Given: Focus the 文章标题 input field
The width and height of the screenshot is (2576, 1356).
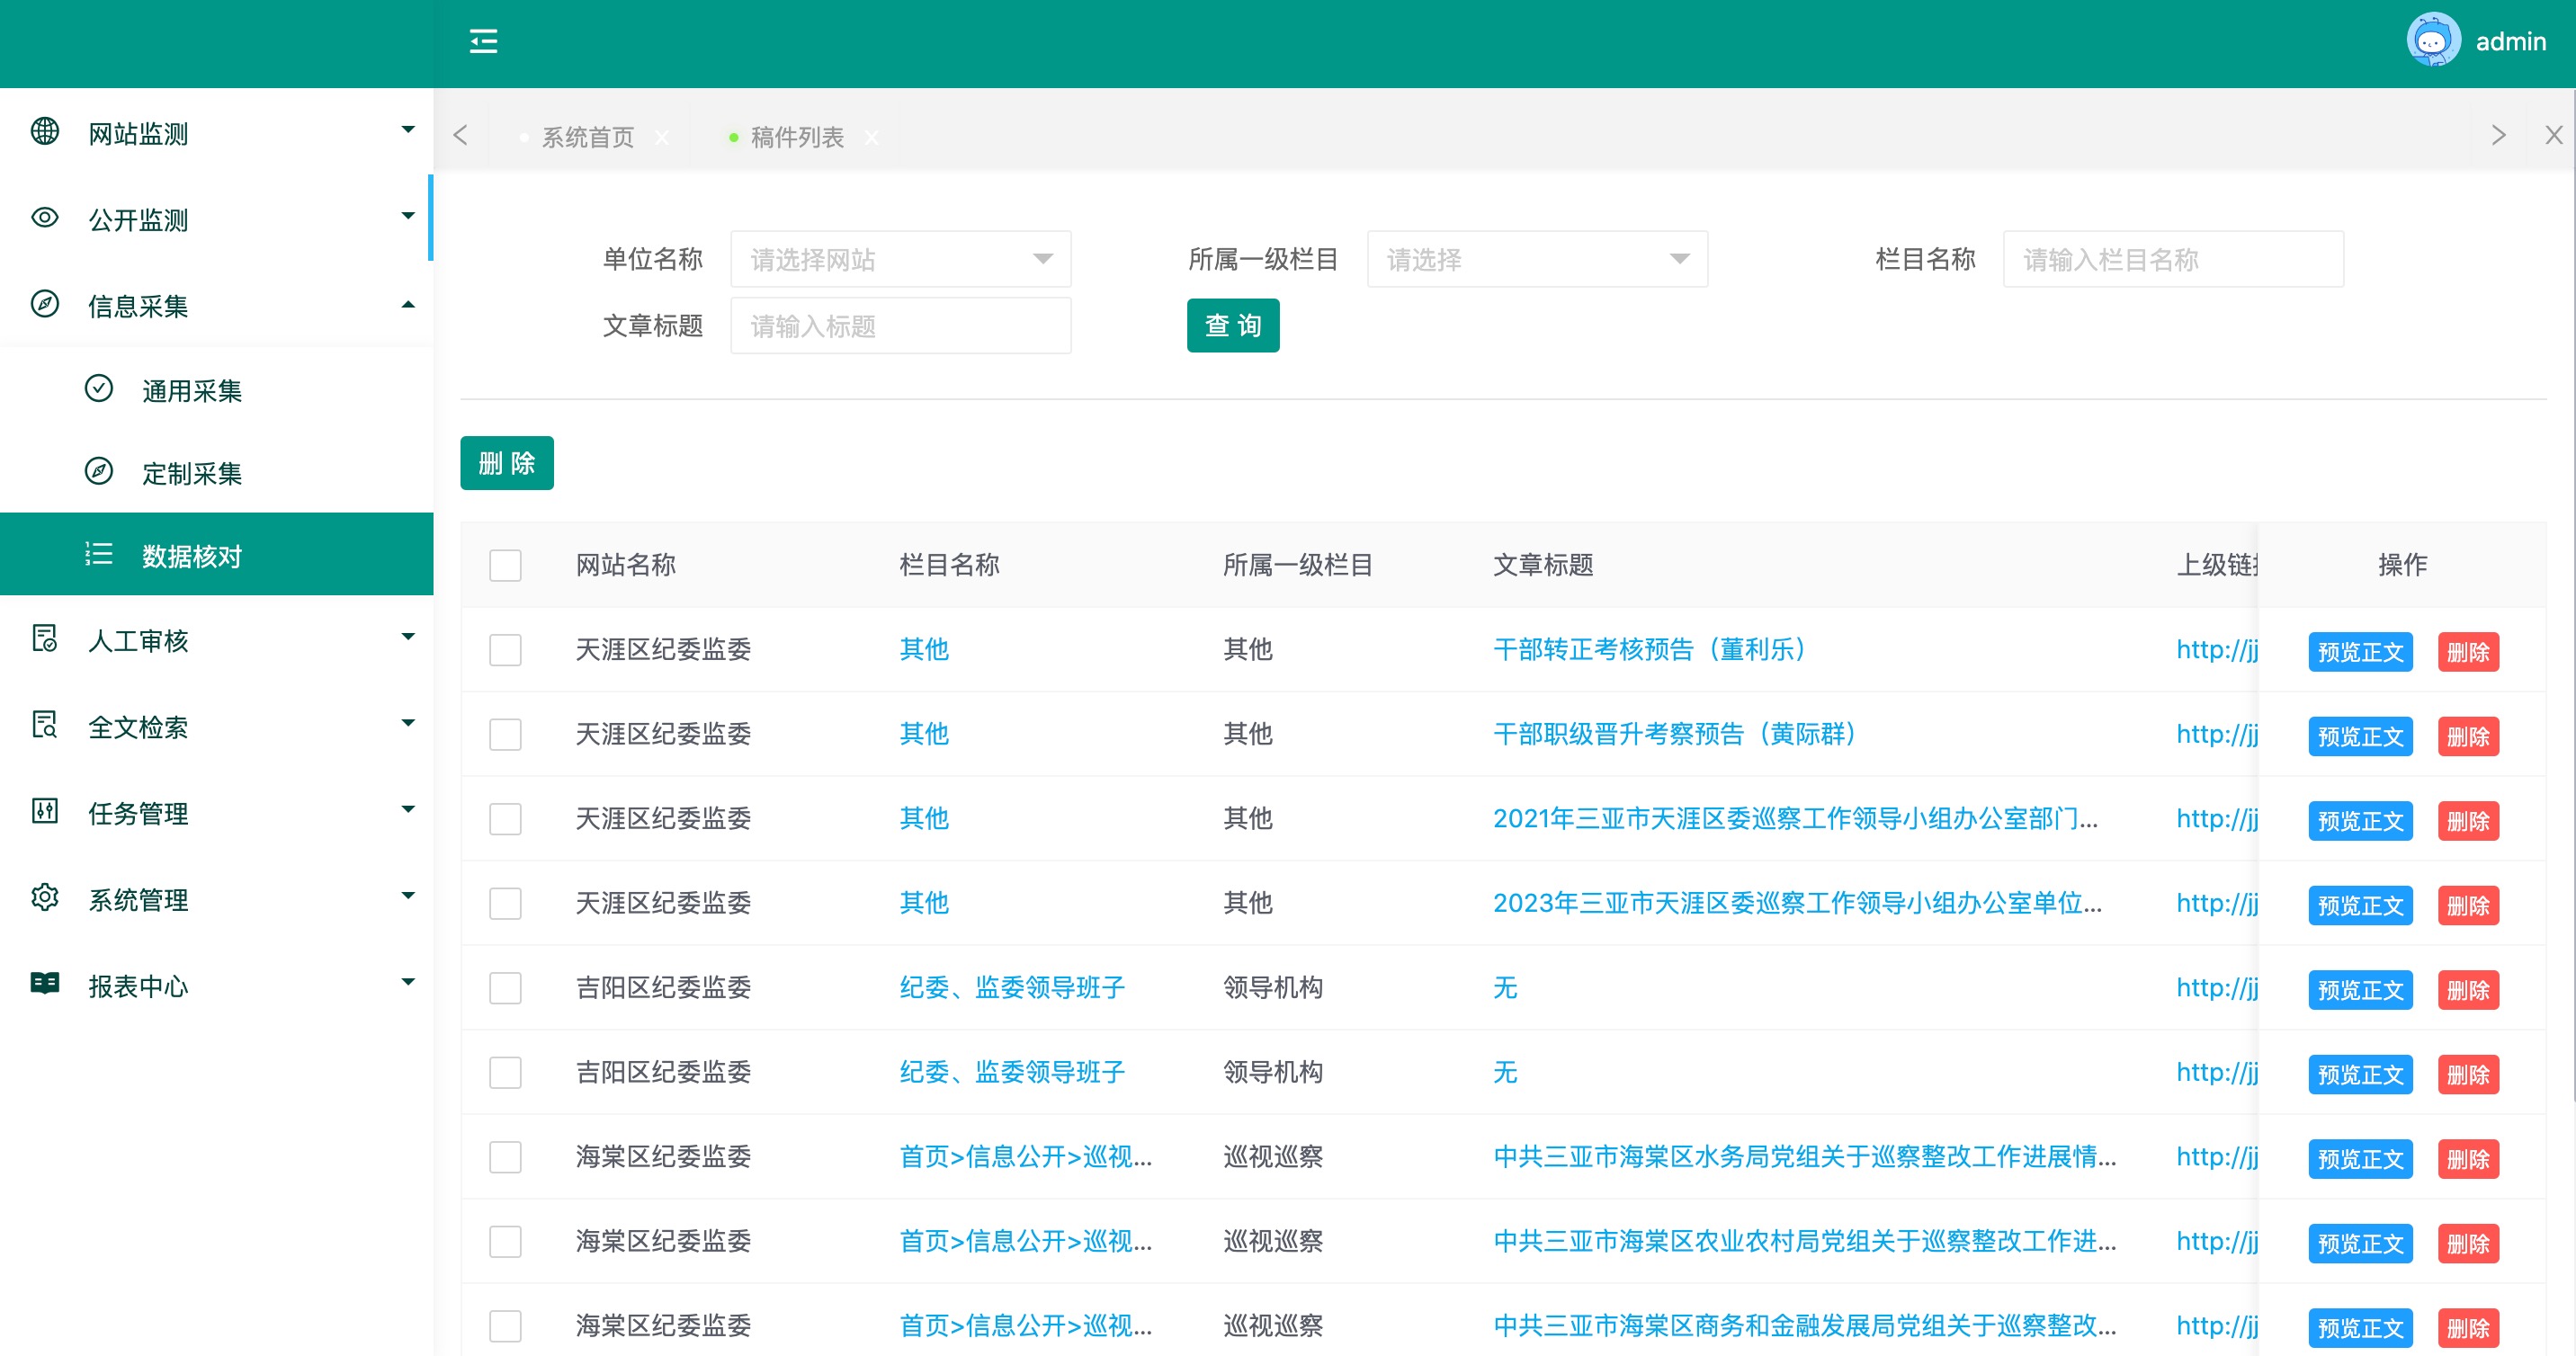Looking at the screenshot, I should 900,325.
